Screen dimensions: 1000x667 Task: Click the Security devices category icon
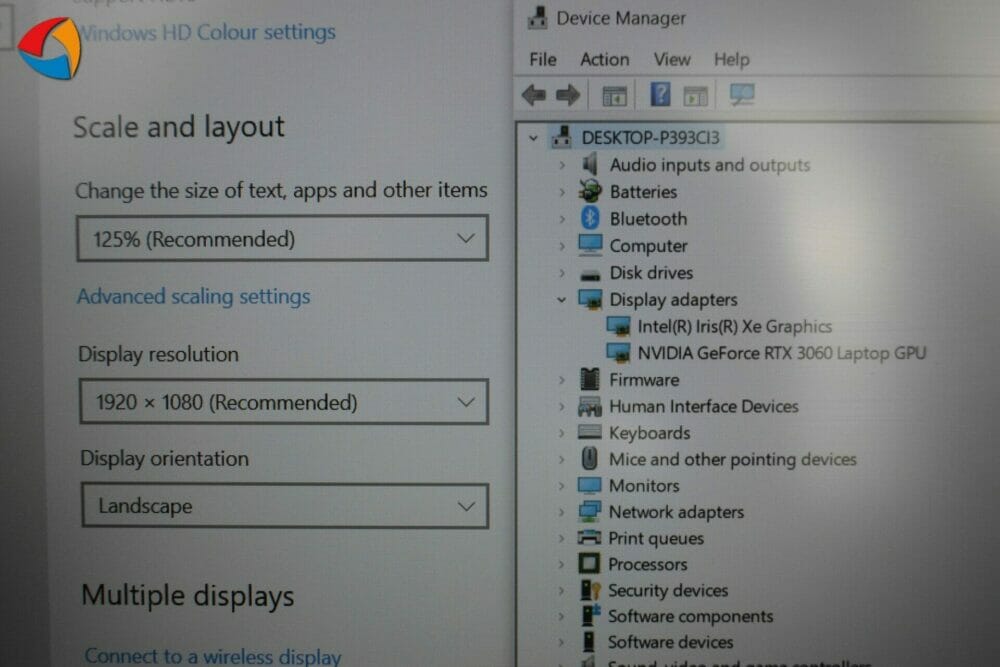tap(590, 590)
